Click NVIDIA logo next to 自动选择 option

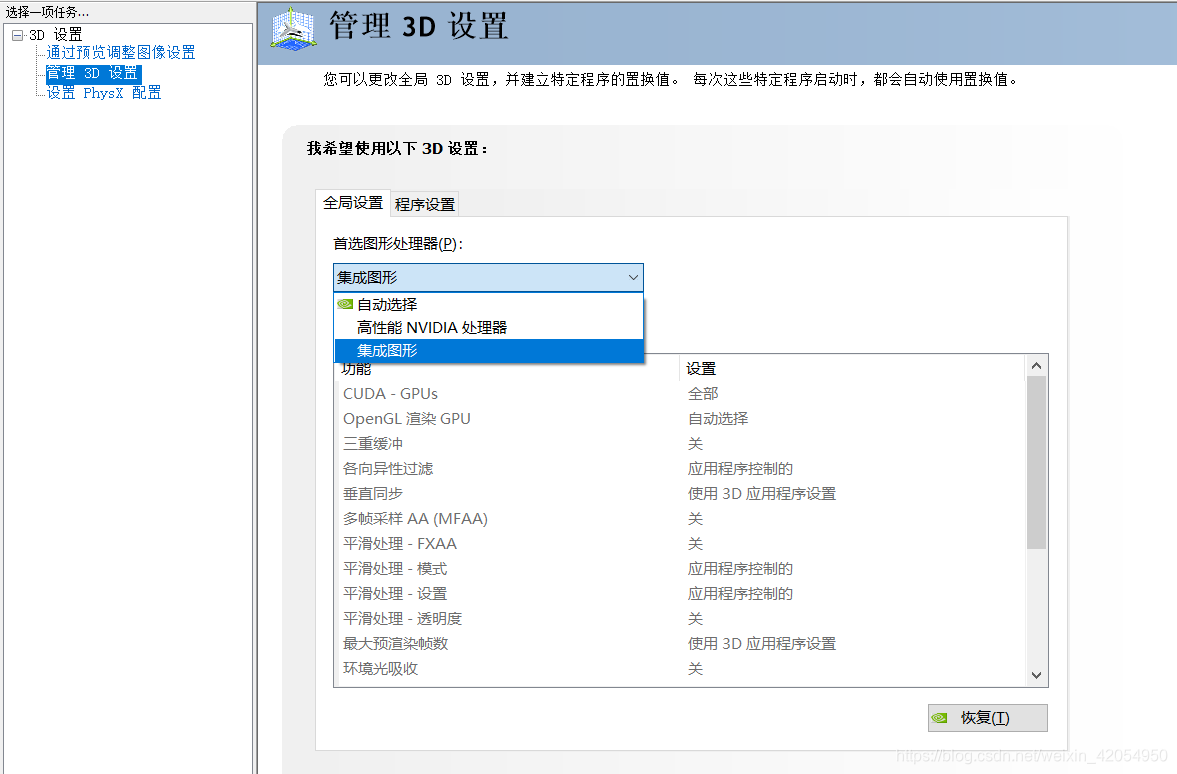(345, 305)
